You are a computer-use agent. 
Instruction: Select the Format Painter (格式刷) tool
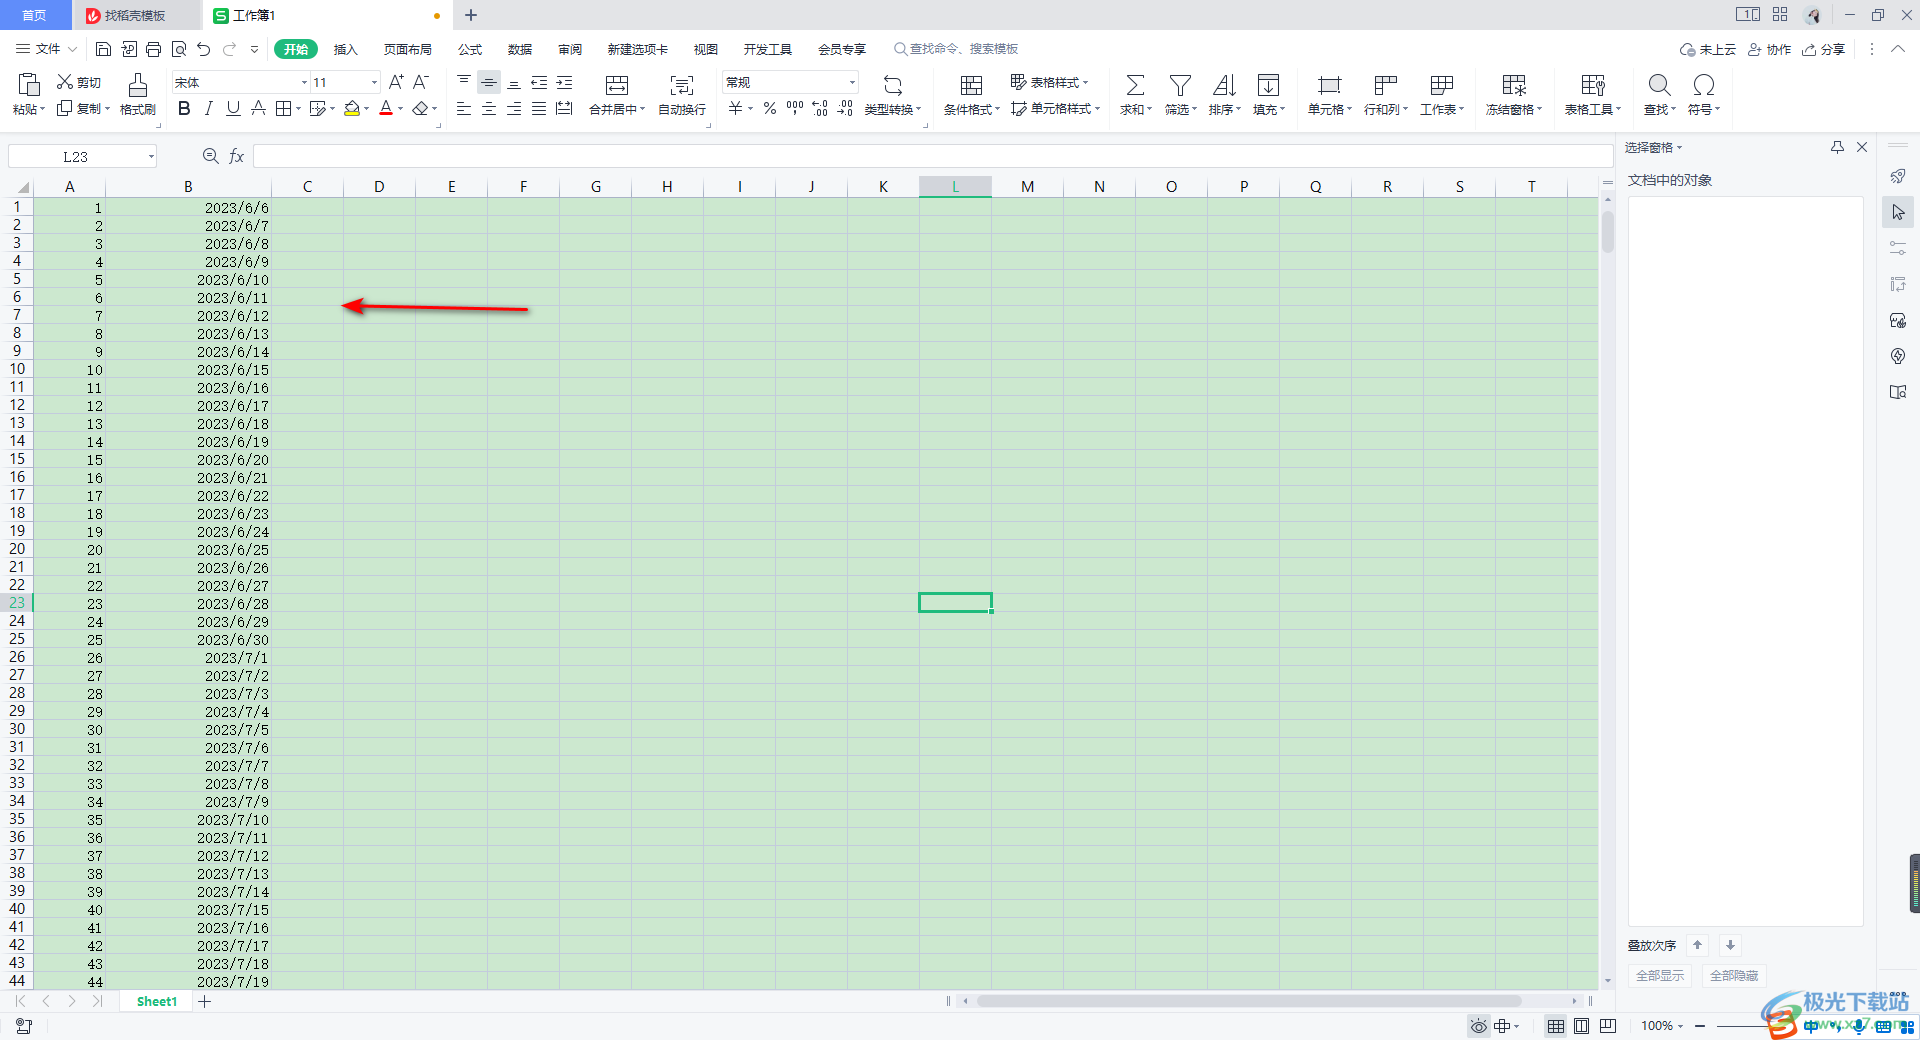point(138,94)
